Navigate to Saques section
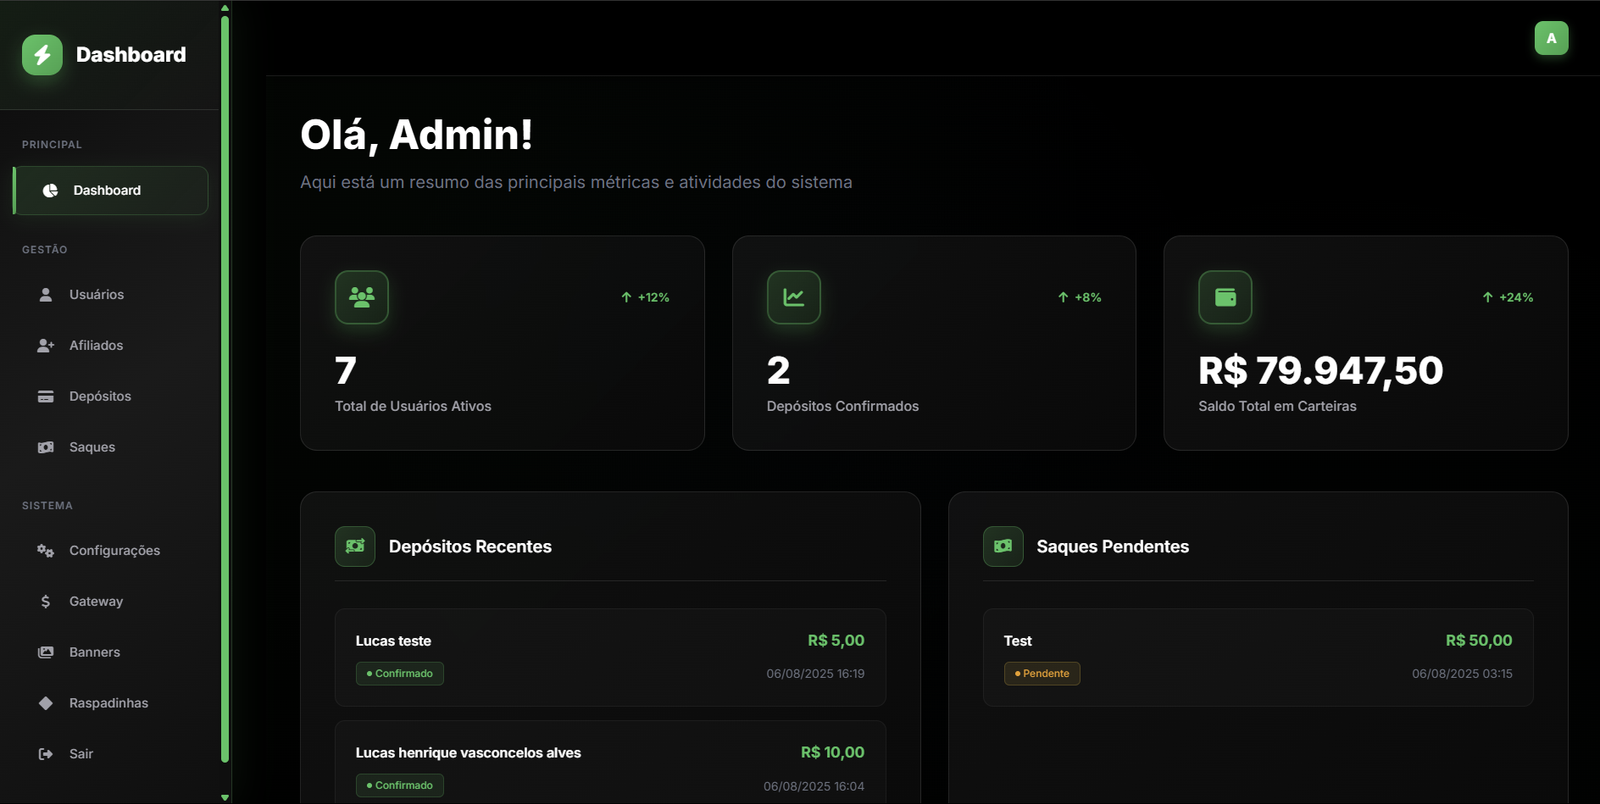 pos(92,448)
